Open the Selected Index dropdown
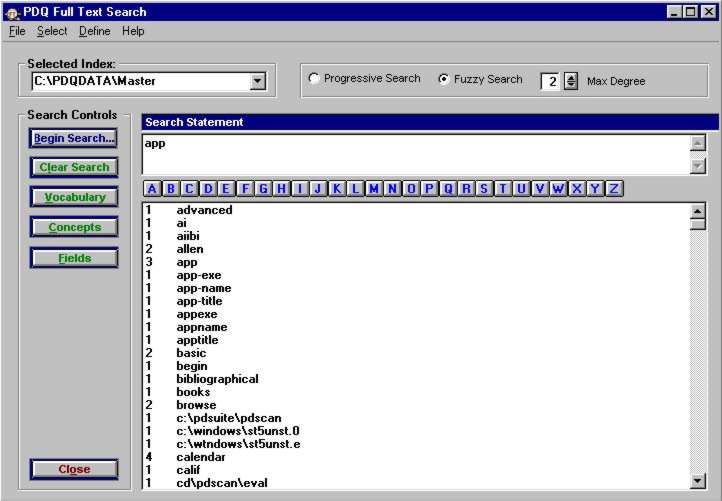 coord(257,81)
